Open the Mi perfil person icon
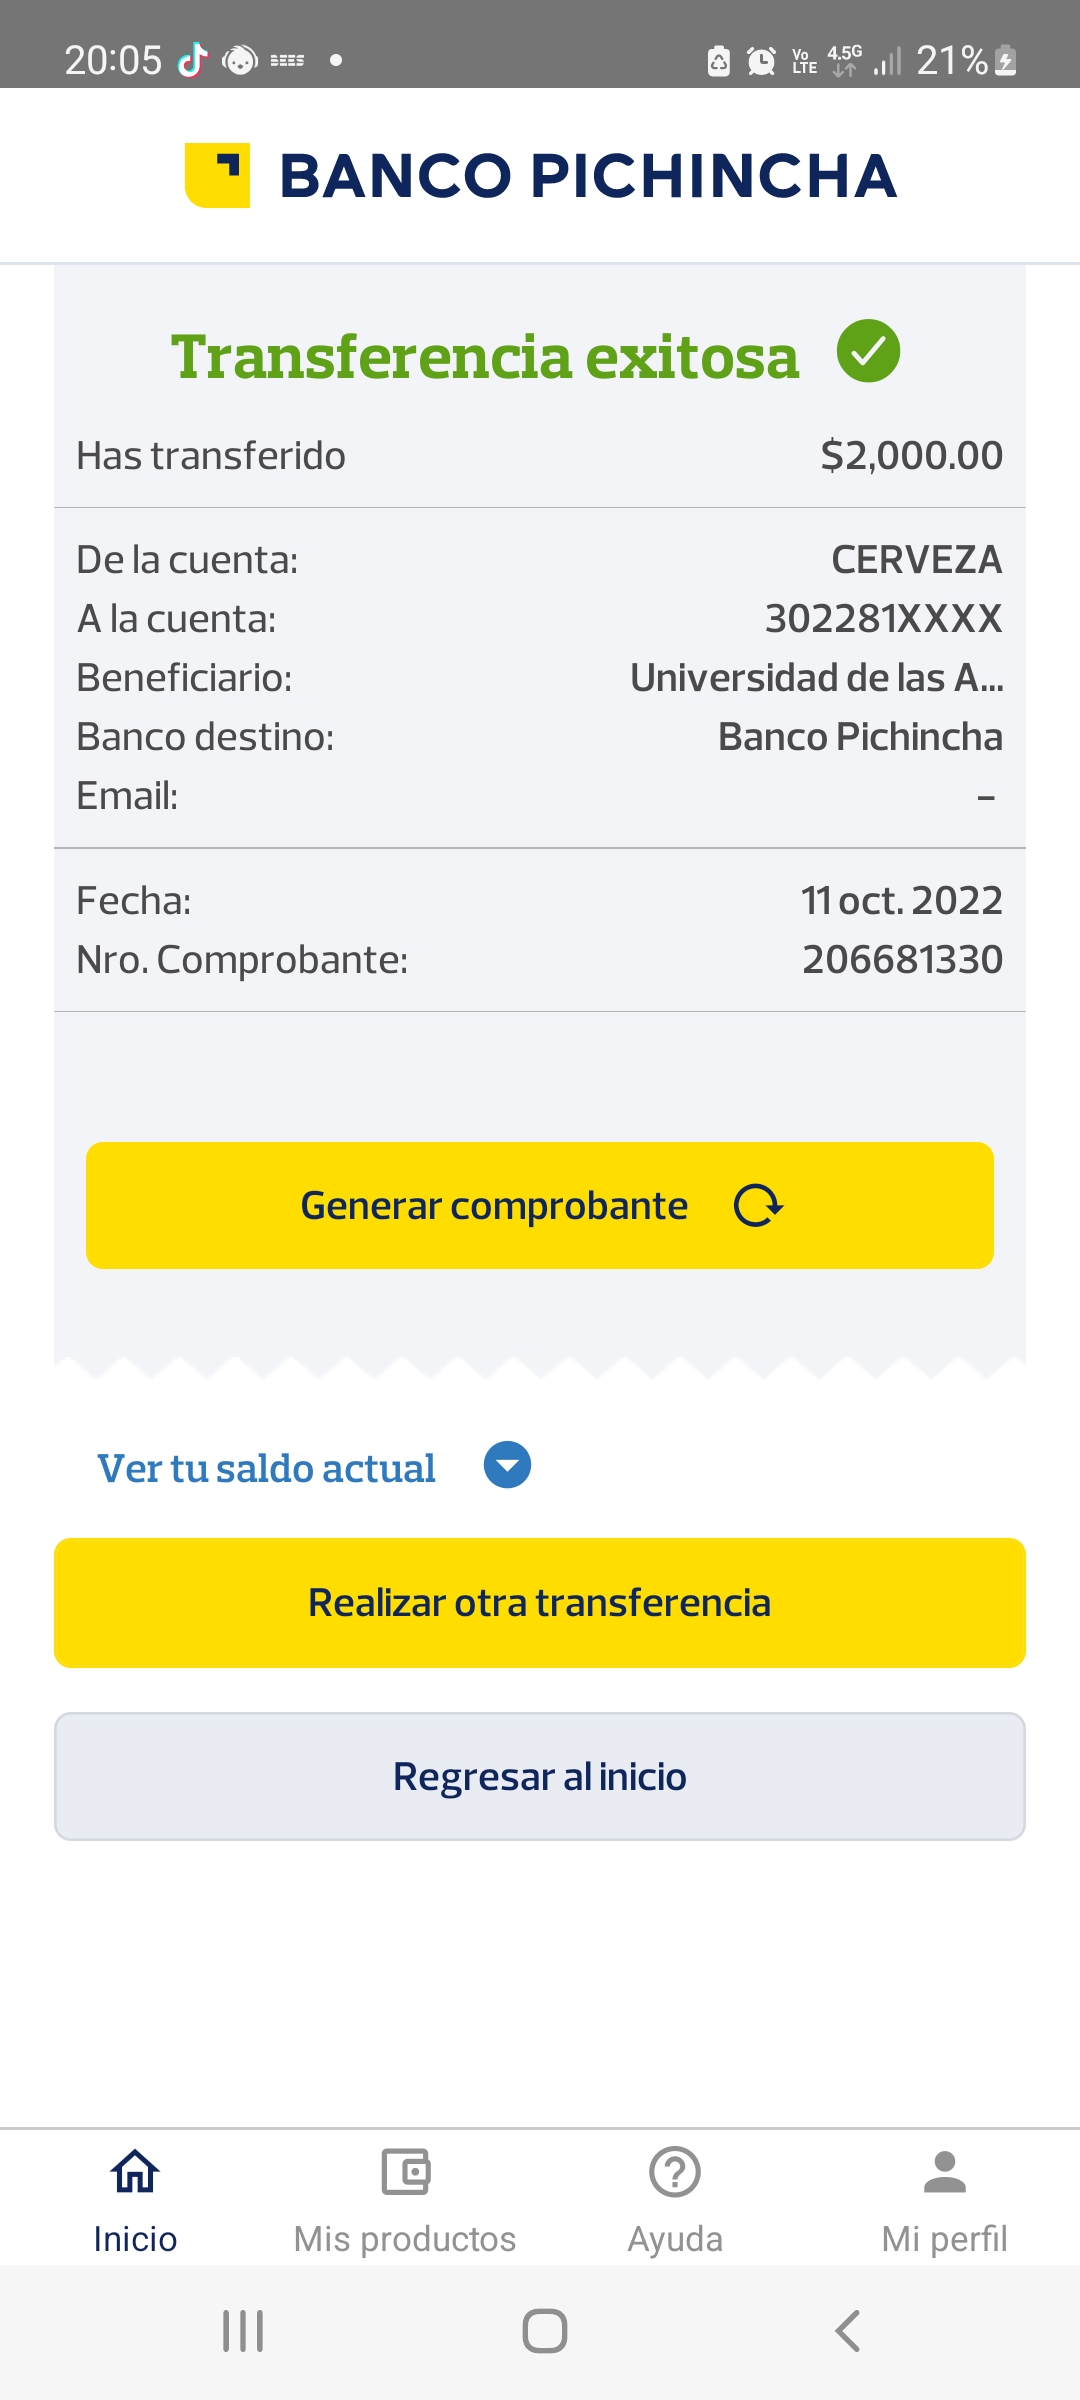The height and width of the screenshot is (2400, 1080). (x=944, y=2172)
